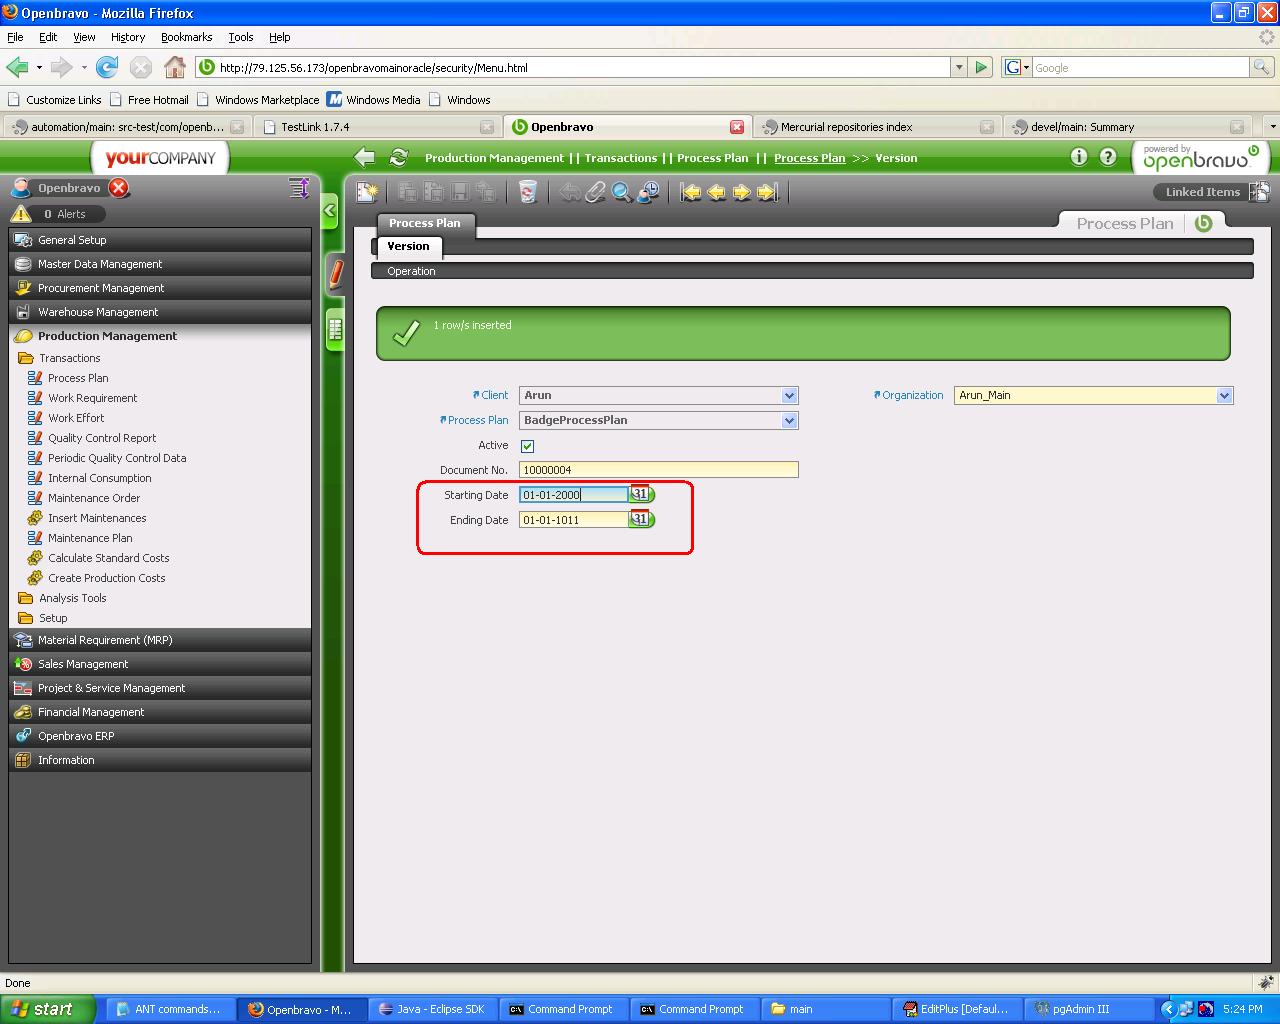Screen dimensions: 1280x1024
Task: Click the About information icon
Action: coord(1079,157)
